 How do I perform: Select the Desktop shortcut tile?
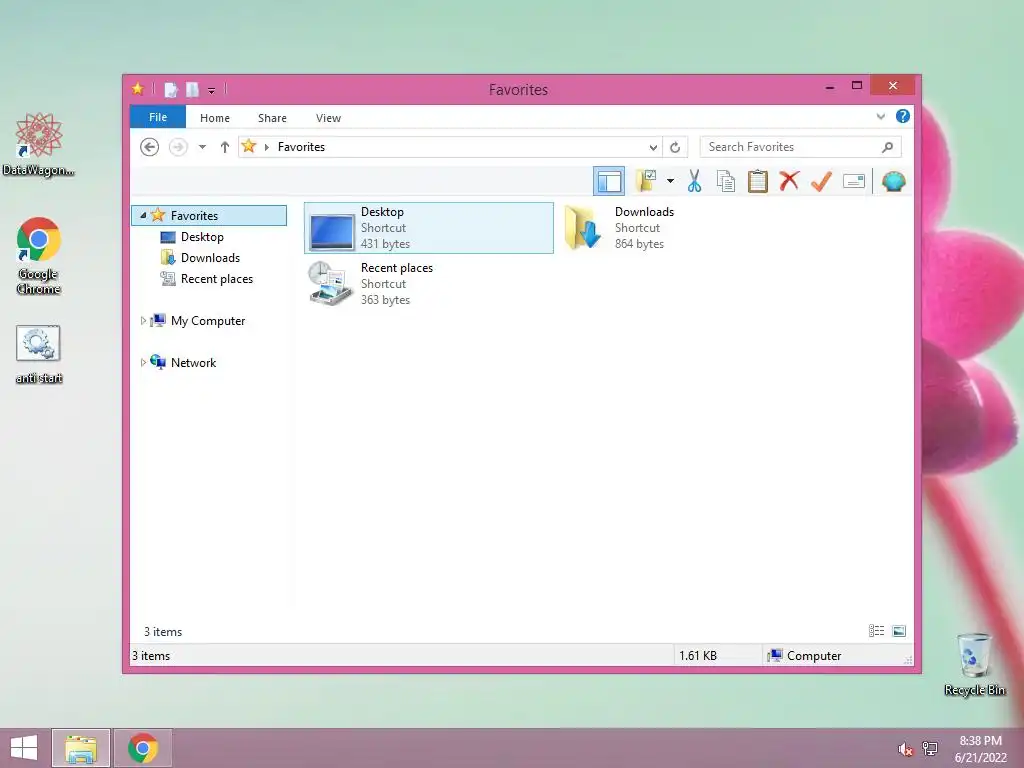[x=428, y=228]
